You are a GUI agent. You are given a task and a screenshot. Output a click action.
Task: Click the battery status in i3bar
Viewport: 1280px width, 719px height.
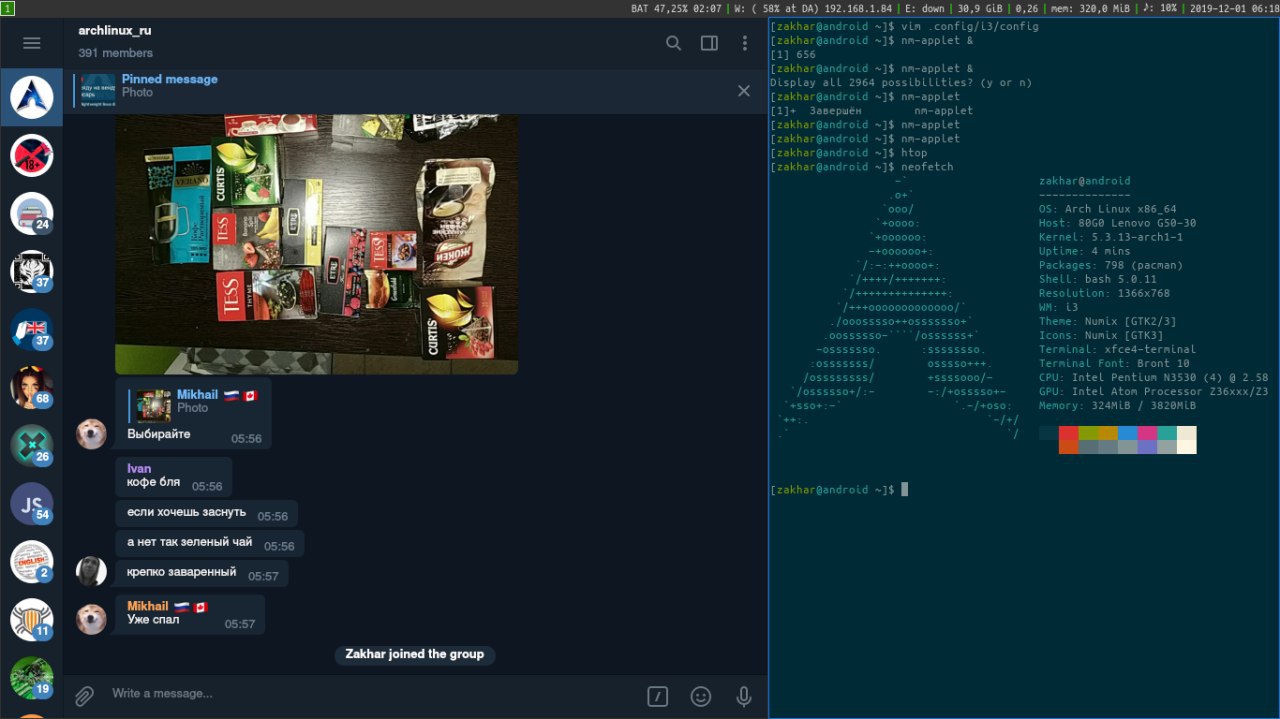676,8
